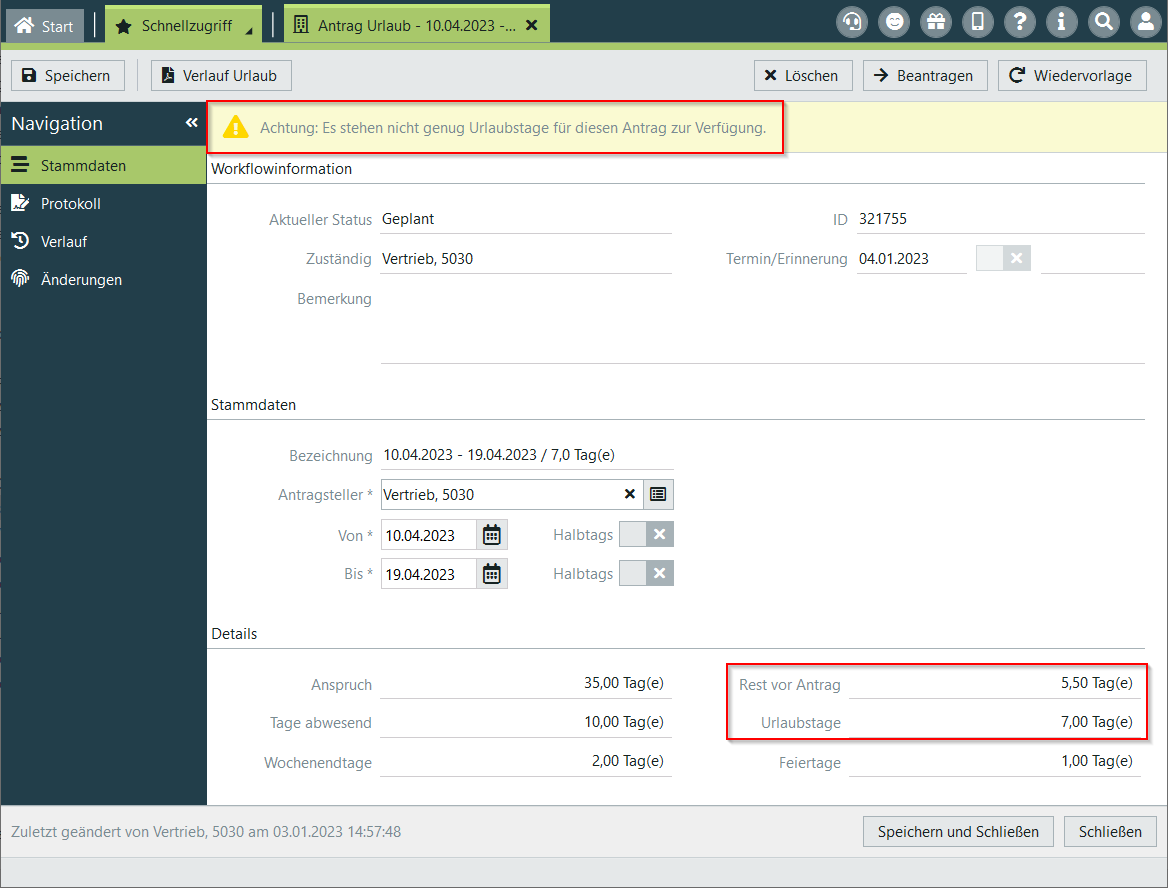Toggle the Termin/Erinnerung switch

point(1003,259)
